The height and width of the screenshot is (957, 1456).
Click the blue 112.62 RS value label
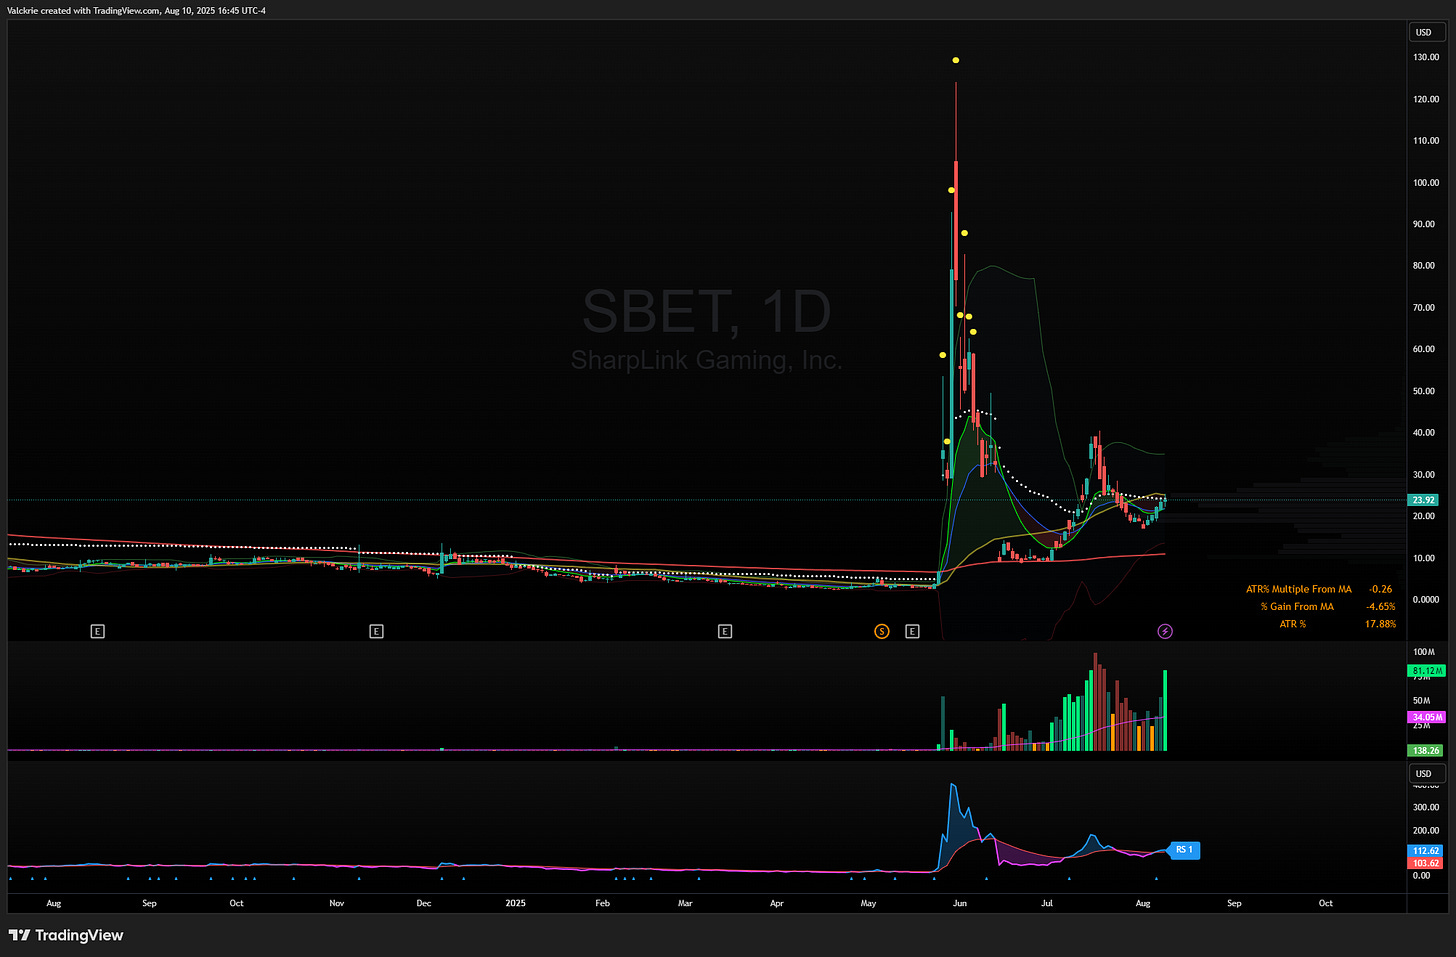coord(1426,851)
